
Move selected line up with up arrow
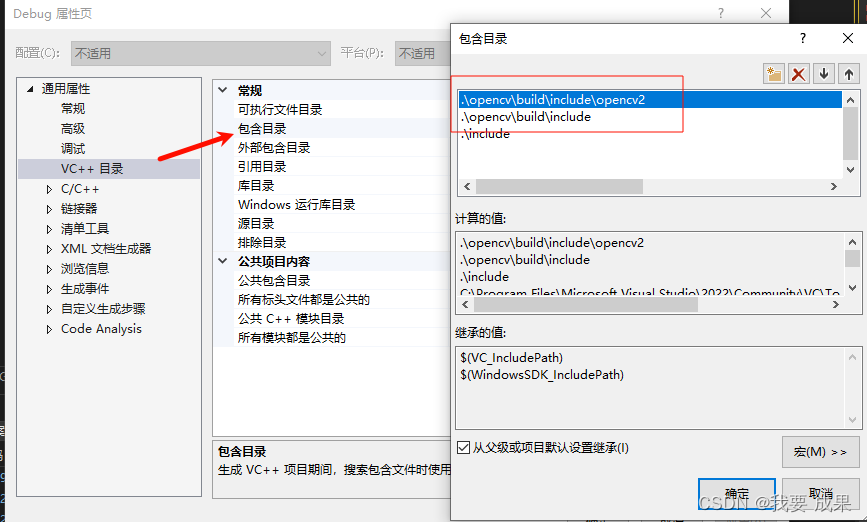pyautogui.click(x=849, y=74)
